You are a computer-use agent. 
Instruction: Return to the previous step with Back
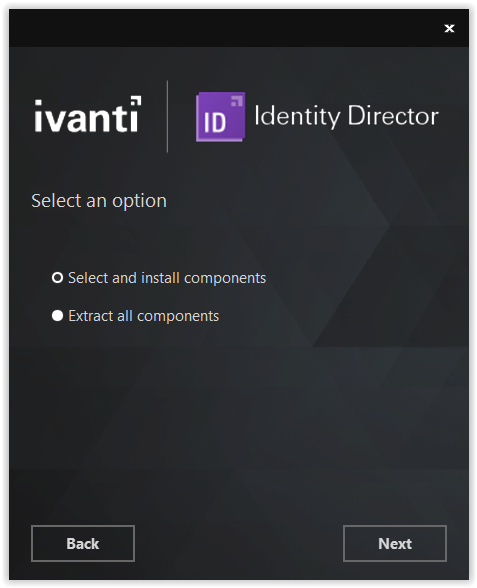point(83,543)
